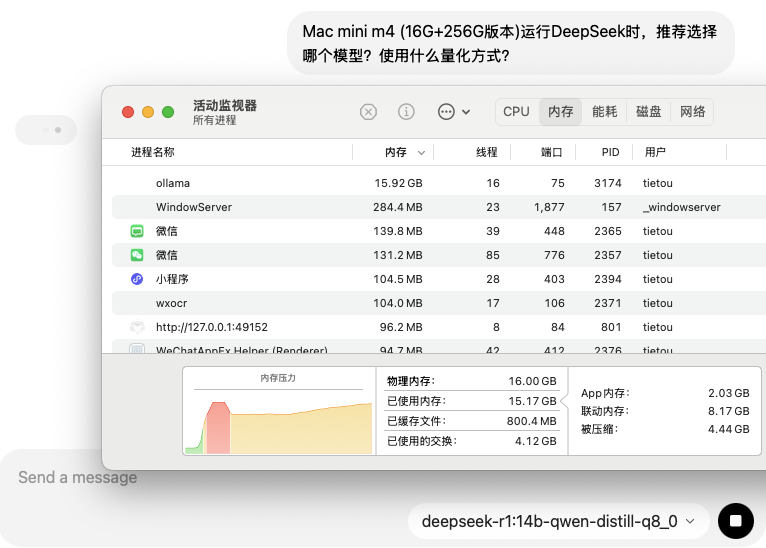The image size is (766, 548).
Task: Sort by the 线程 column header
Action: coord(487,152)
